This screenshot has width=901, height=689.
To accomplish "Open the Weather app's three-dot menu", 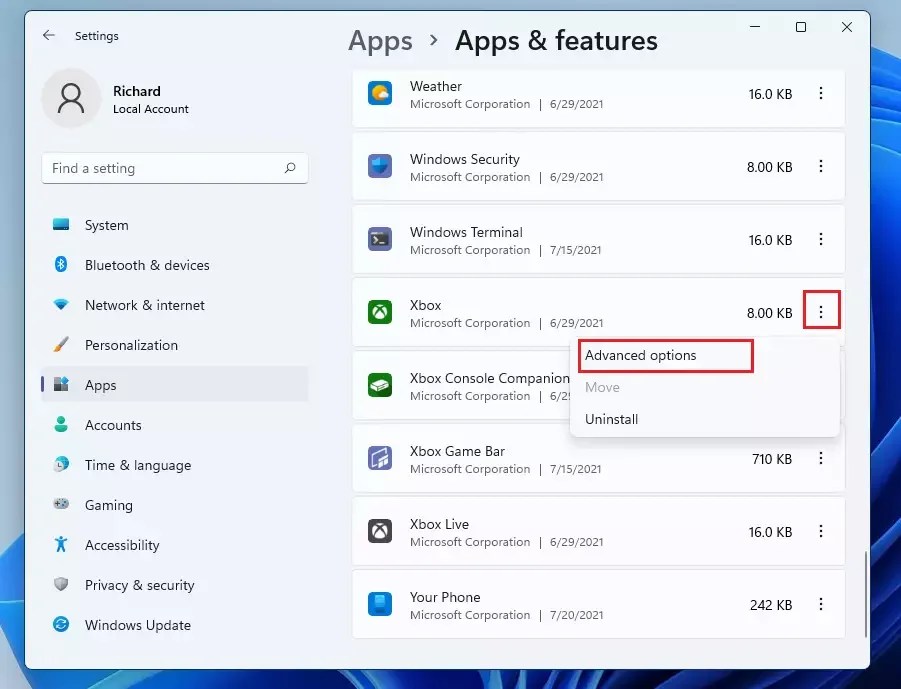I will (821, 94).
